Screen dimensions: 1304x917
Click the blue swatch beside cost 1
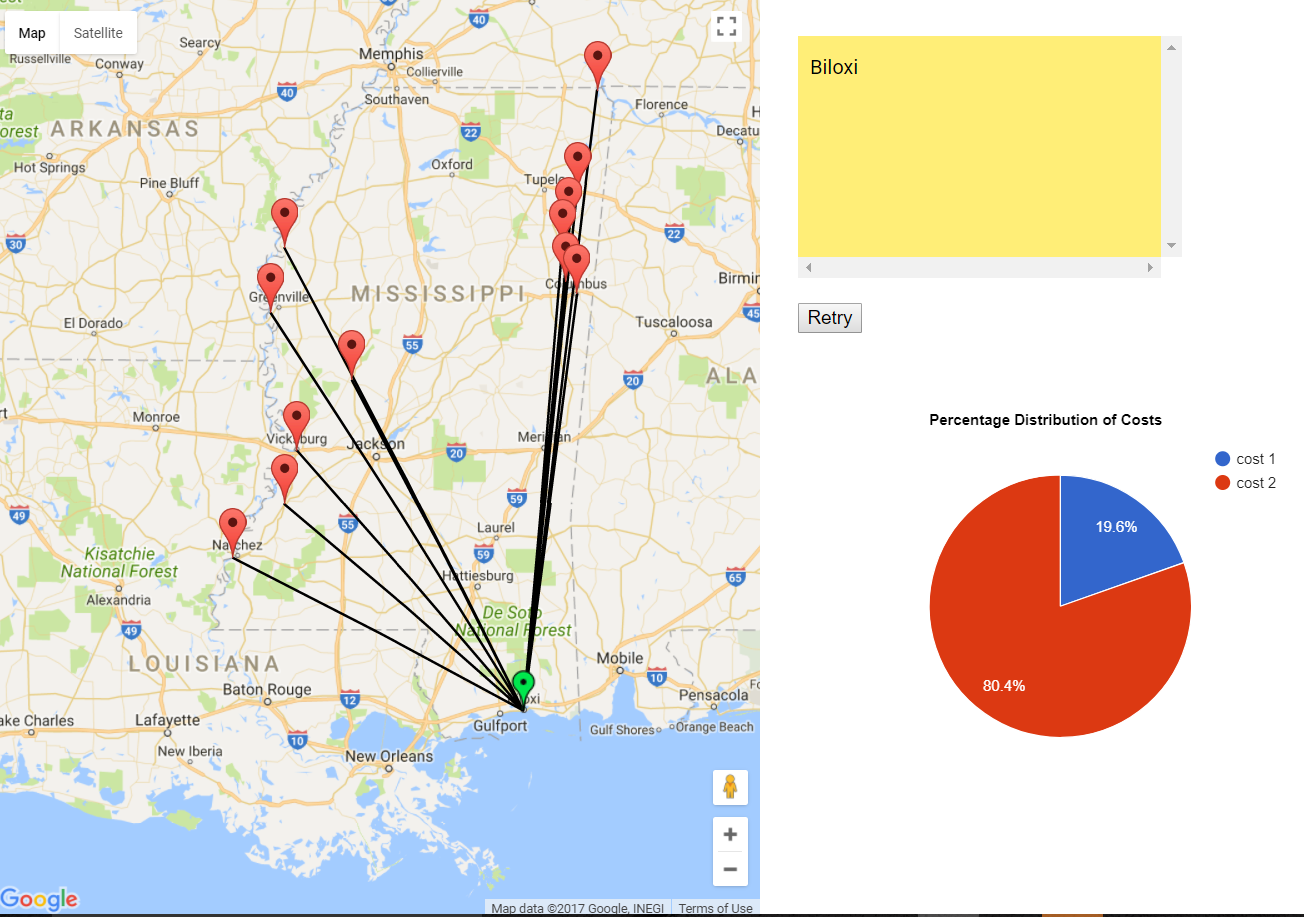(x=1222, y=458)
